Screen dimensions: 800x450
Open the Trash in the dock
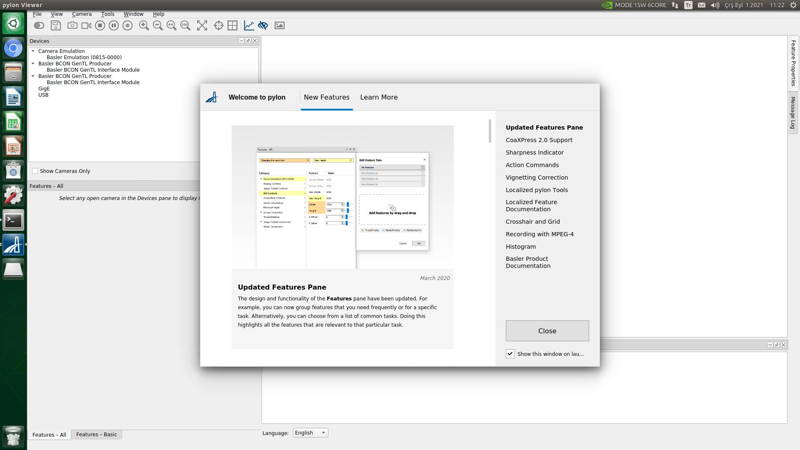click(13, 437)
